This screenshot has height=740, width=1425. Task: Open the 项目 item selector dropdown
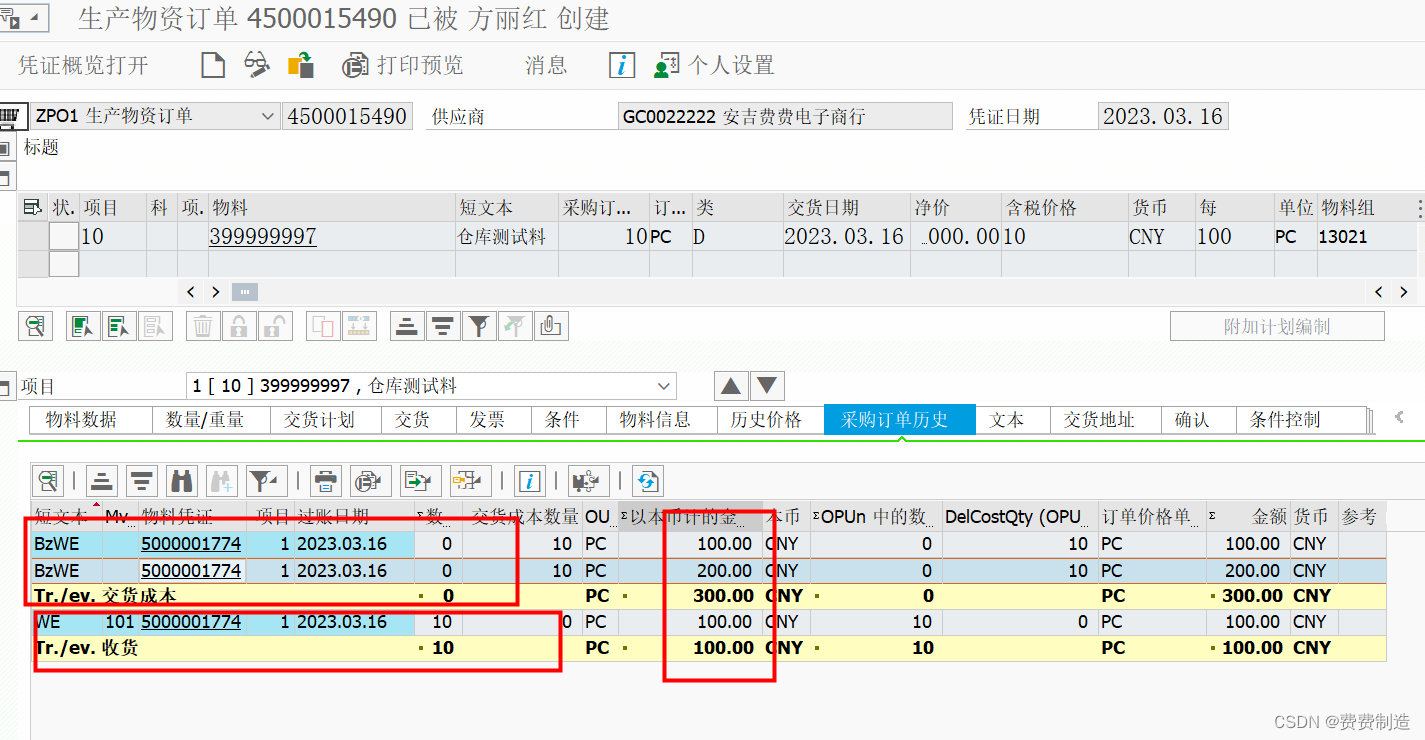tap(664, 386)
